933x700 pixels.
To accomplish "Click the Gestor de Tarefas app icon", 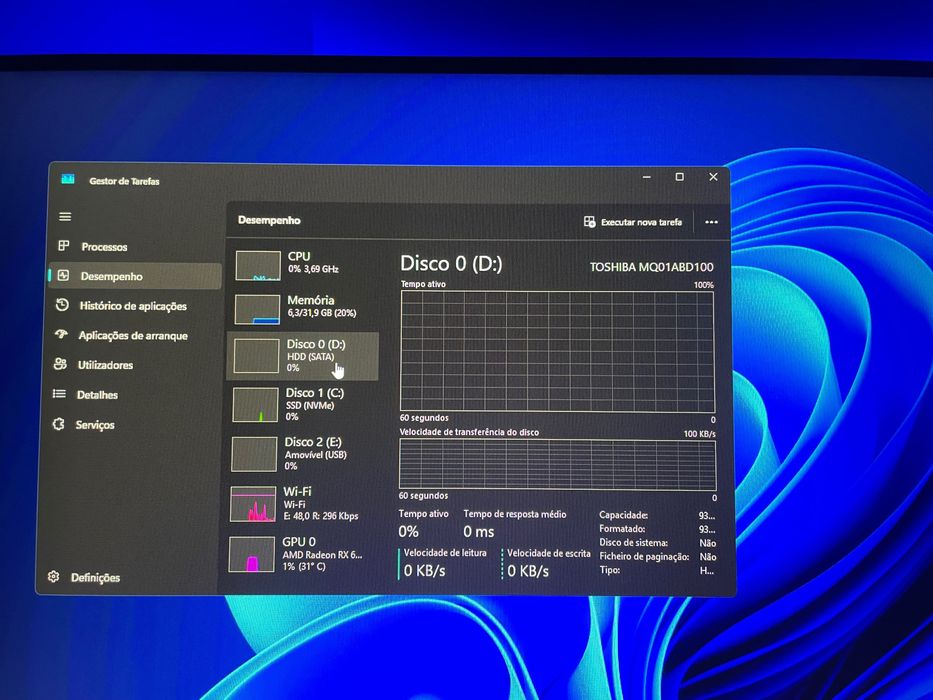I will [68, 179].
